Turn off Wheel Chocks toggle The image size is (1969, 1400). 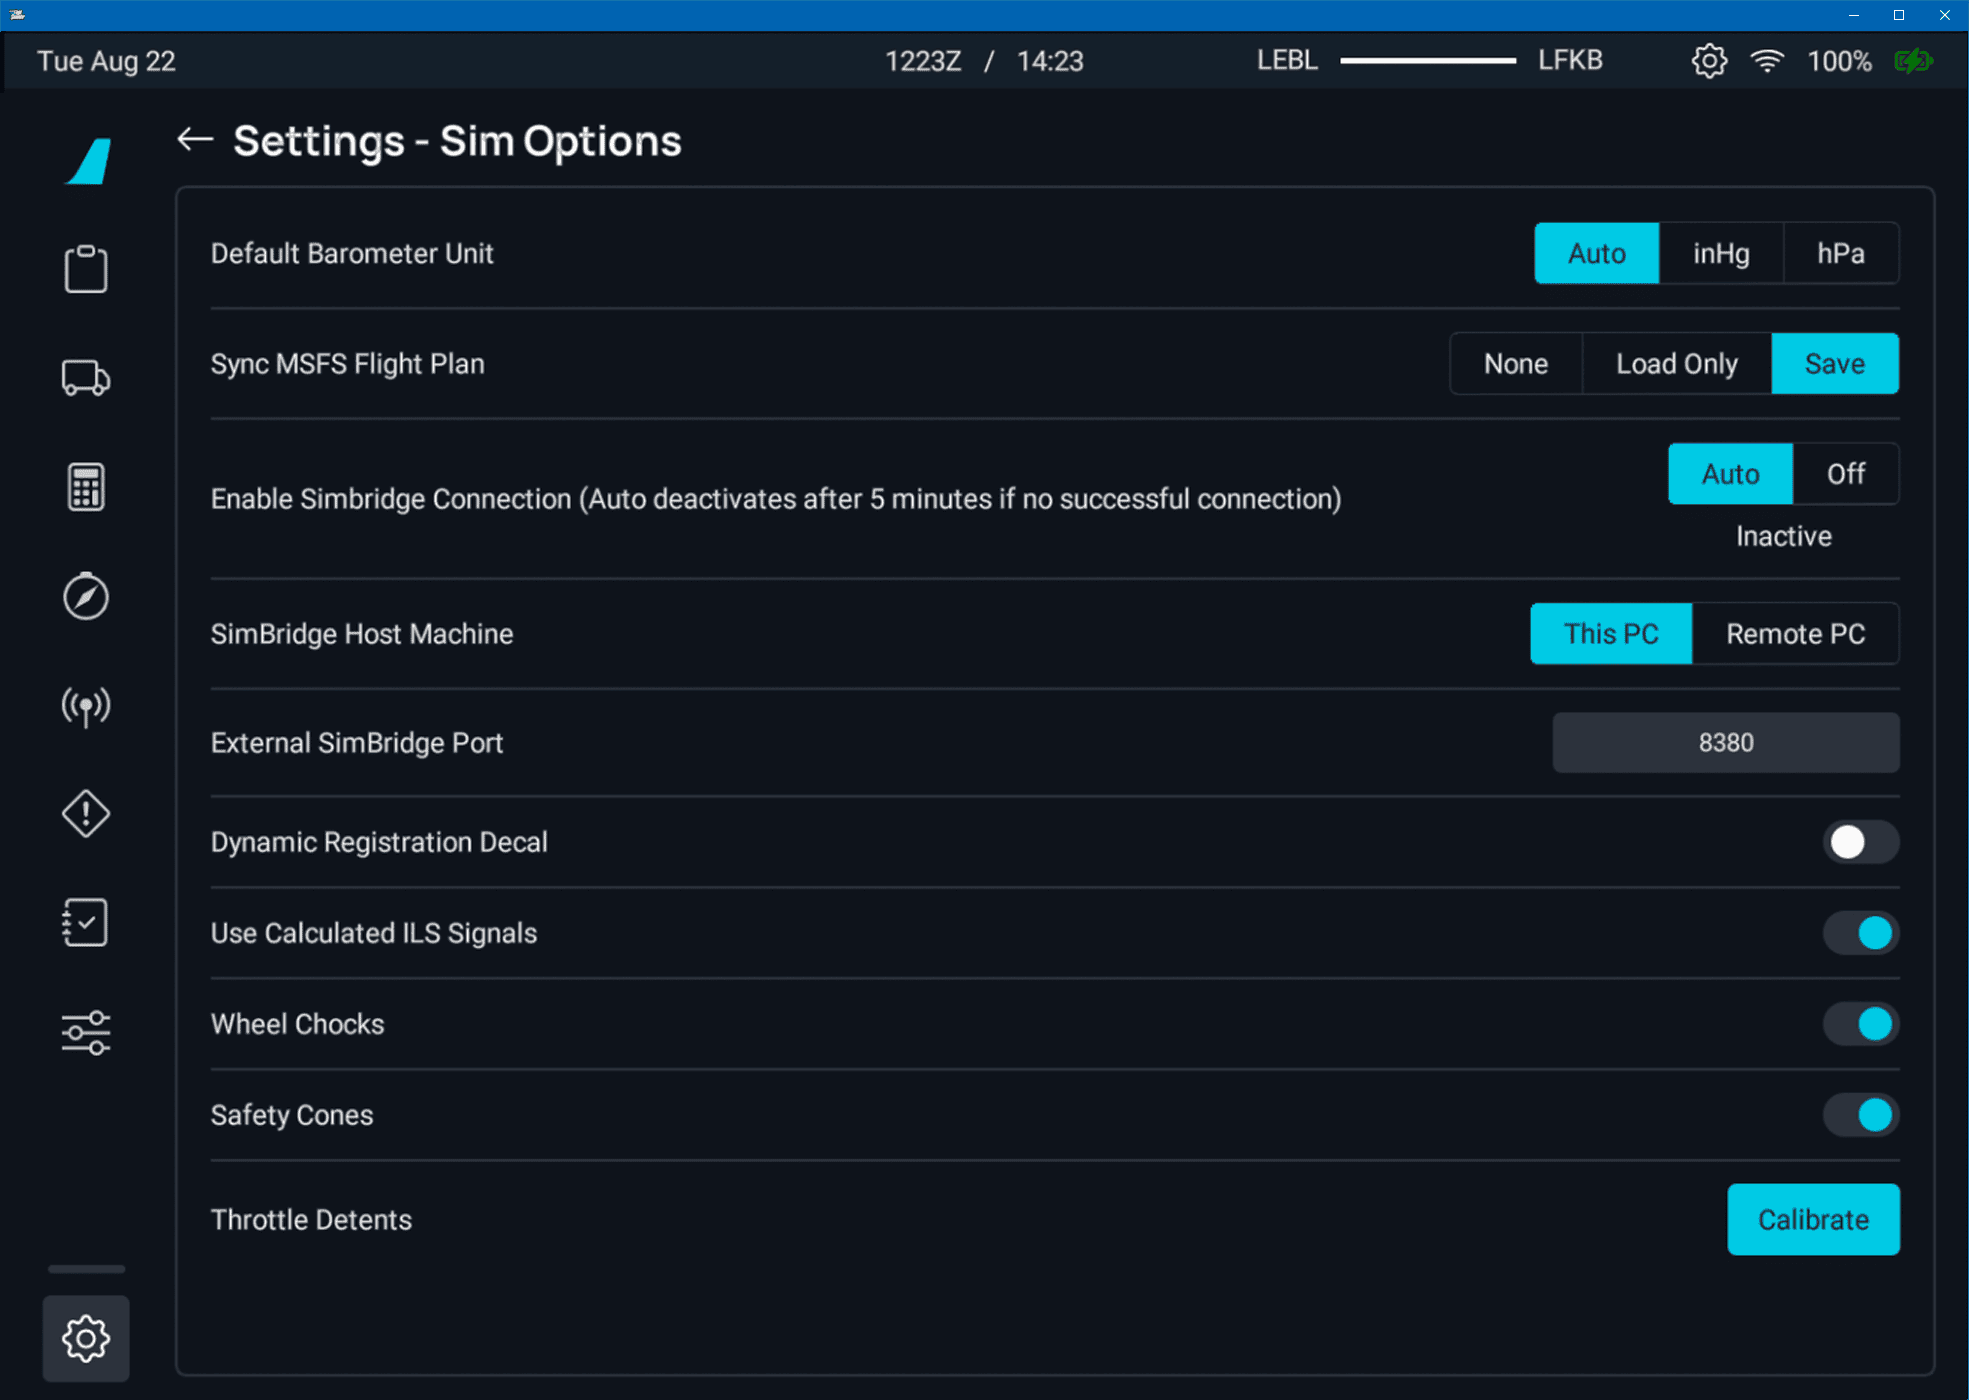pyautogui.click(x=1859, y=1024)
